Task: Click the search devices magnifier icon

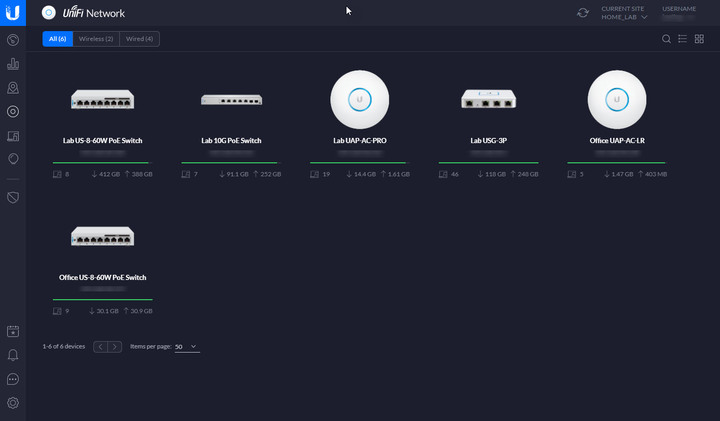Action: pos(666,39)
